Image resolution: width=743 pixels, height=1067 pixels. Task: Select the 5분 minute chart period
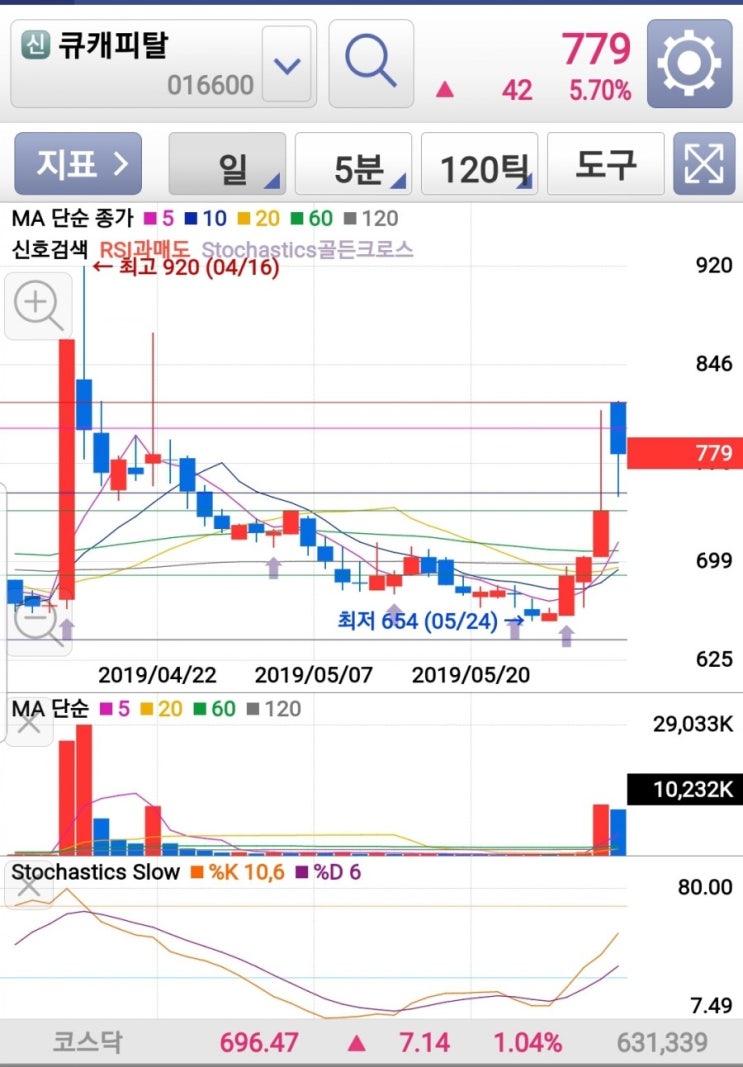click(x=353, y=164)
